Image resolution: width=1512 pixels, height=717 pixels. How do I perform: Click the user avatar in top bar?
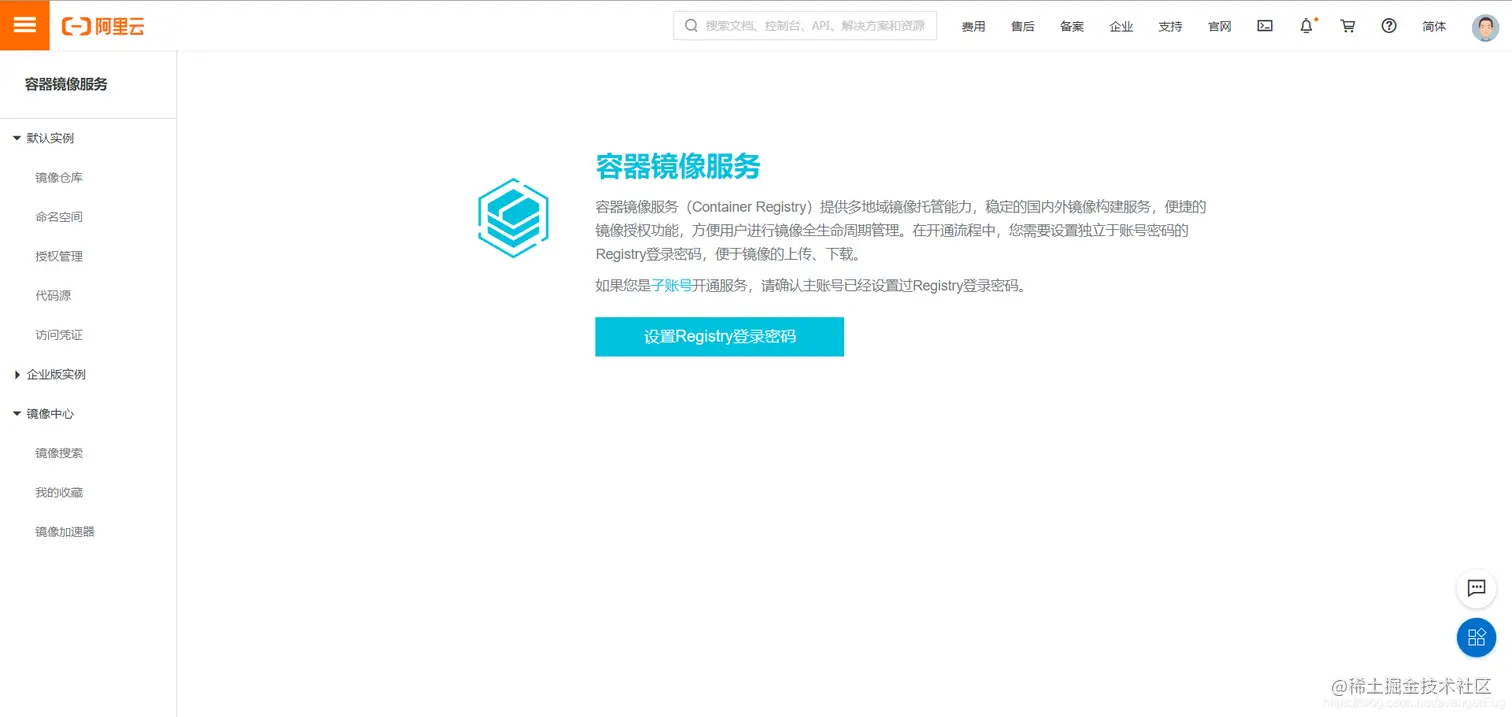[1484, 27]
